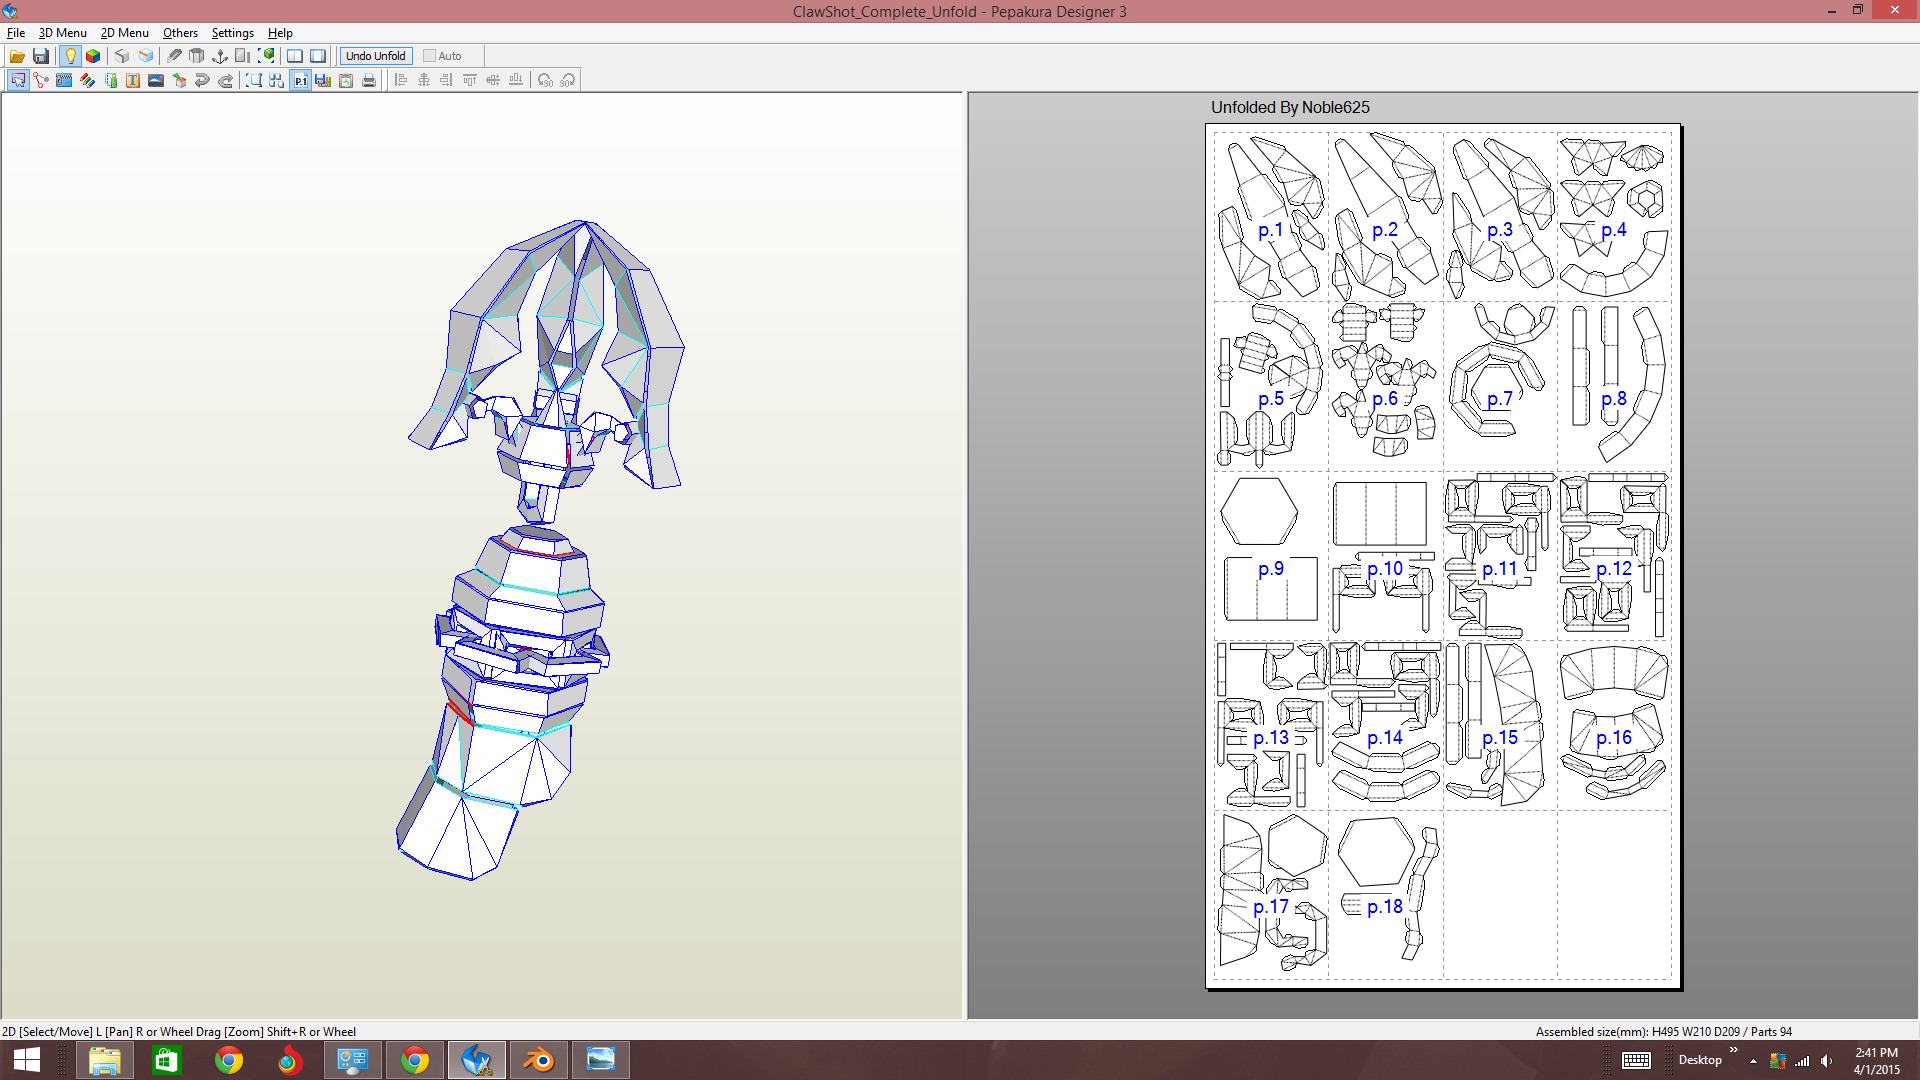Open the on-screen keyboard tray icon
1920x1080 pixels.
point(1636,1060)
